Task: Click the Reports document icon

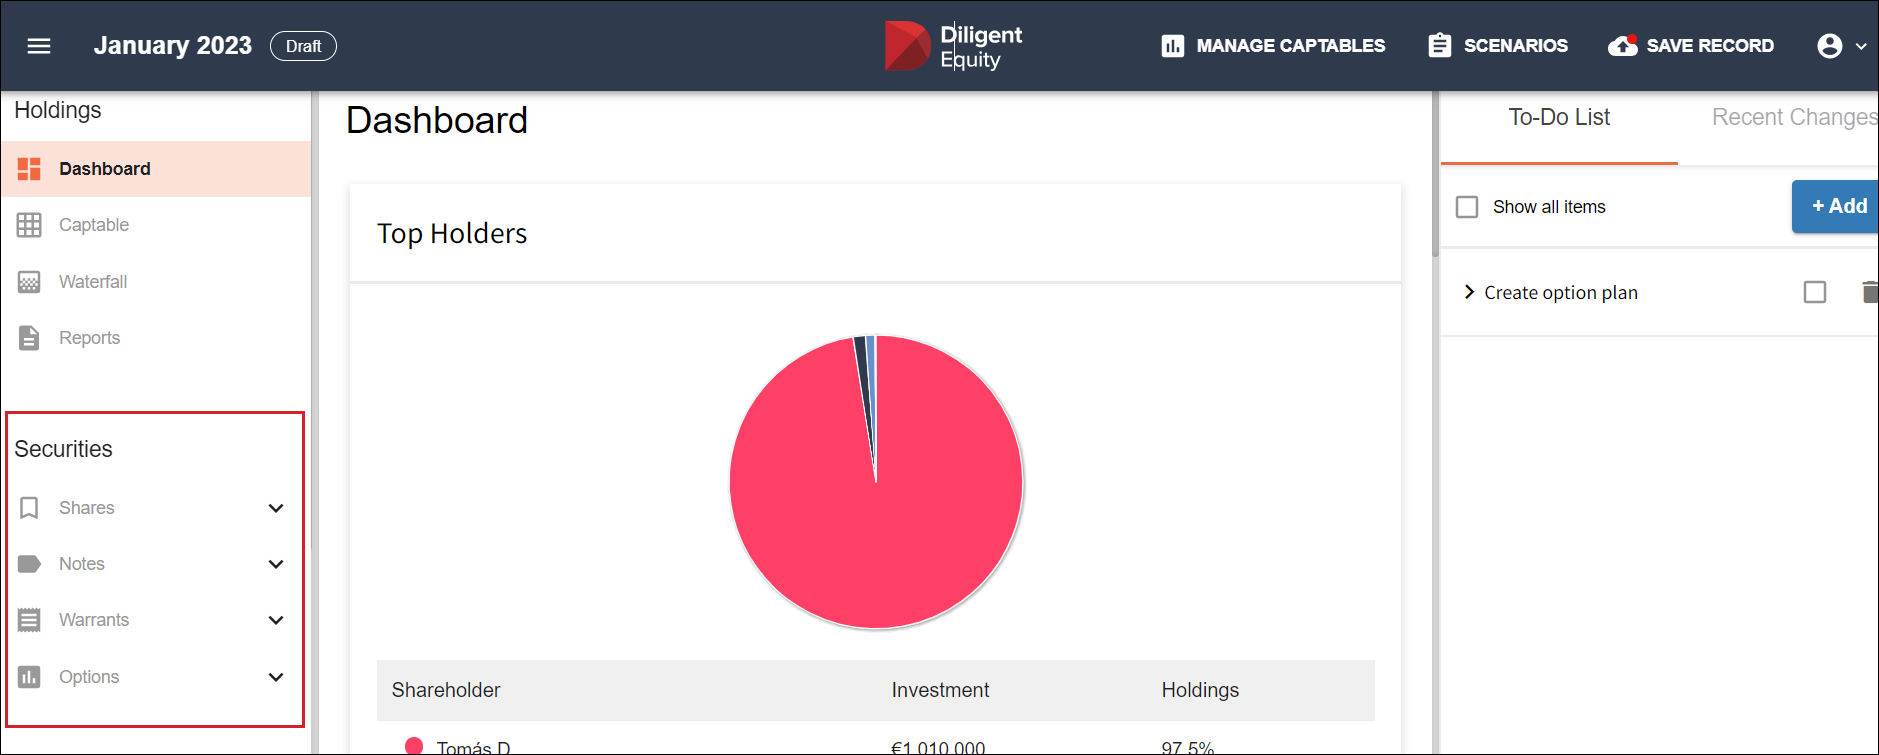Action: coord(29,338)
